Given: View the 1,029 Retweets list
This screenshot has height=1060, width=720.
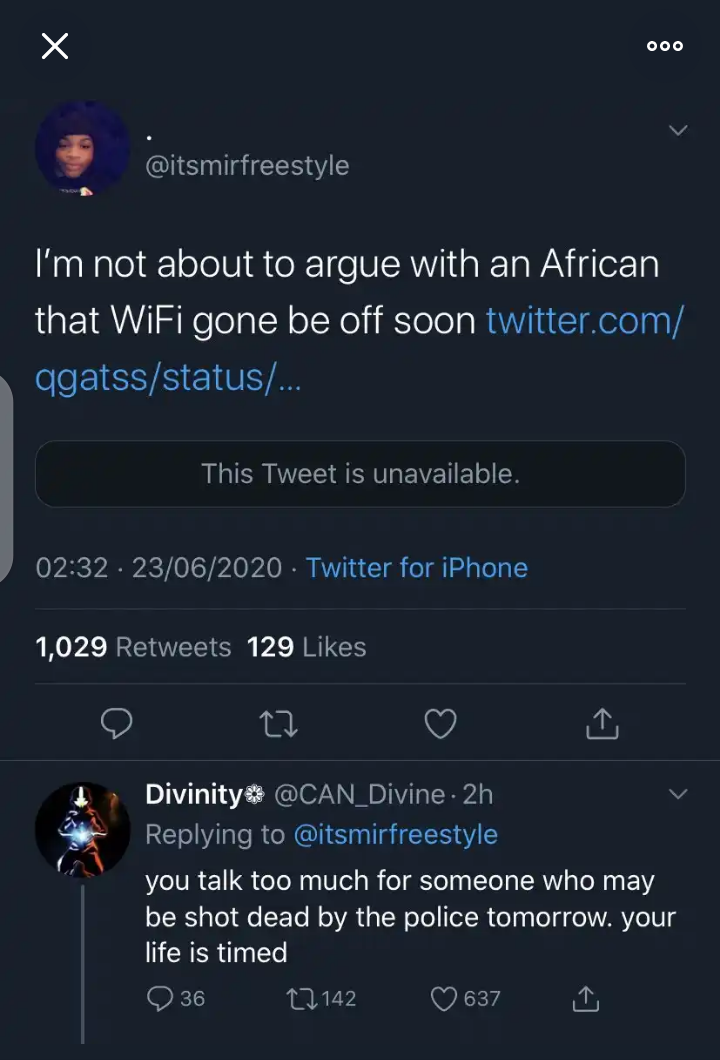Looking at the screenshot, I should [x=133, y=647].
